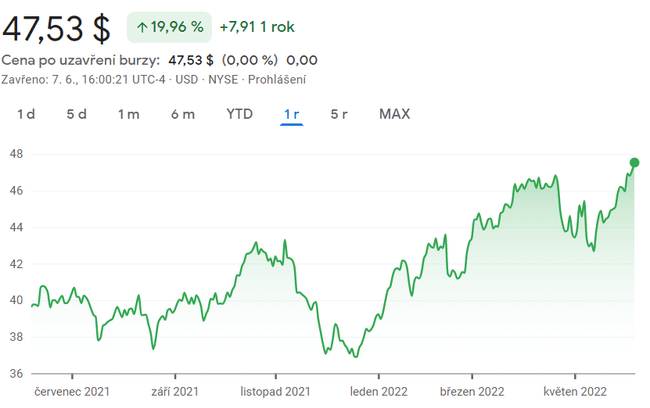The image size is (650, 408).
Task: Click the květen 2022 axis label
Action: click(575, 391)
